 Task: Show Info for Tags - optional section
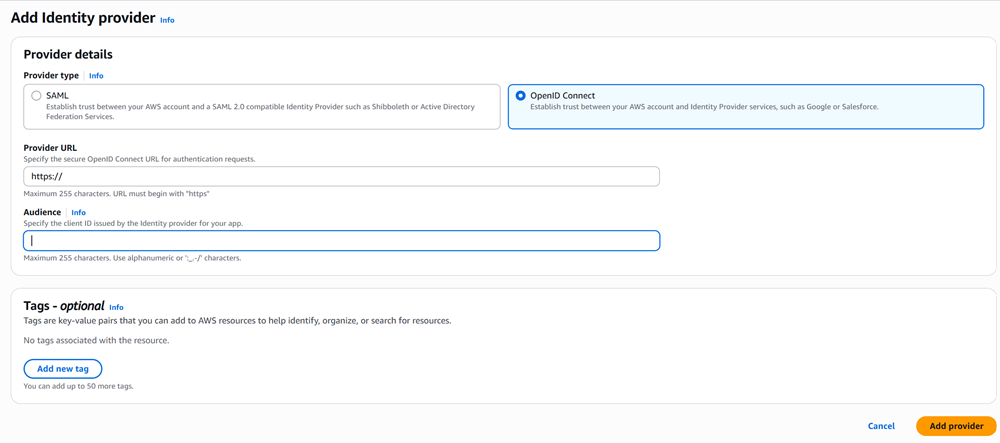coord(116,307)
